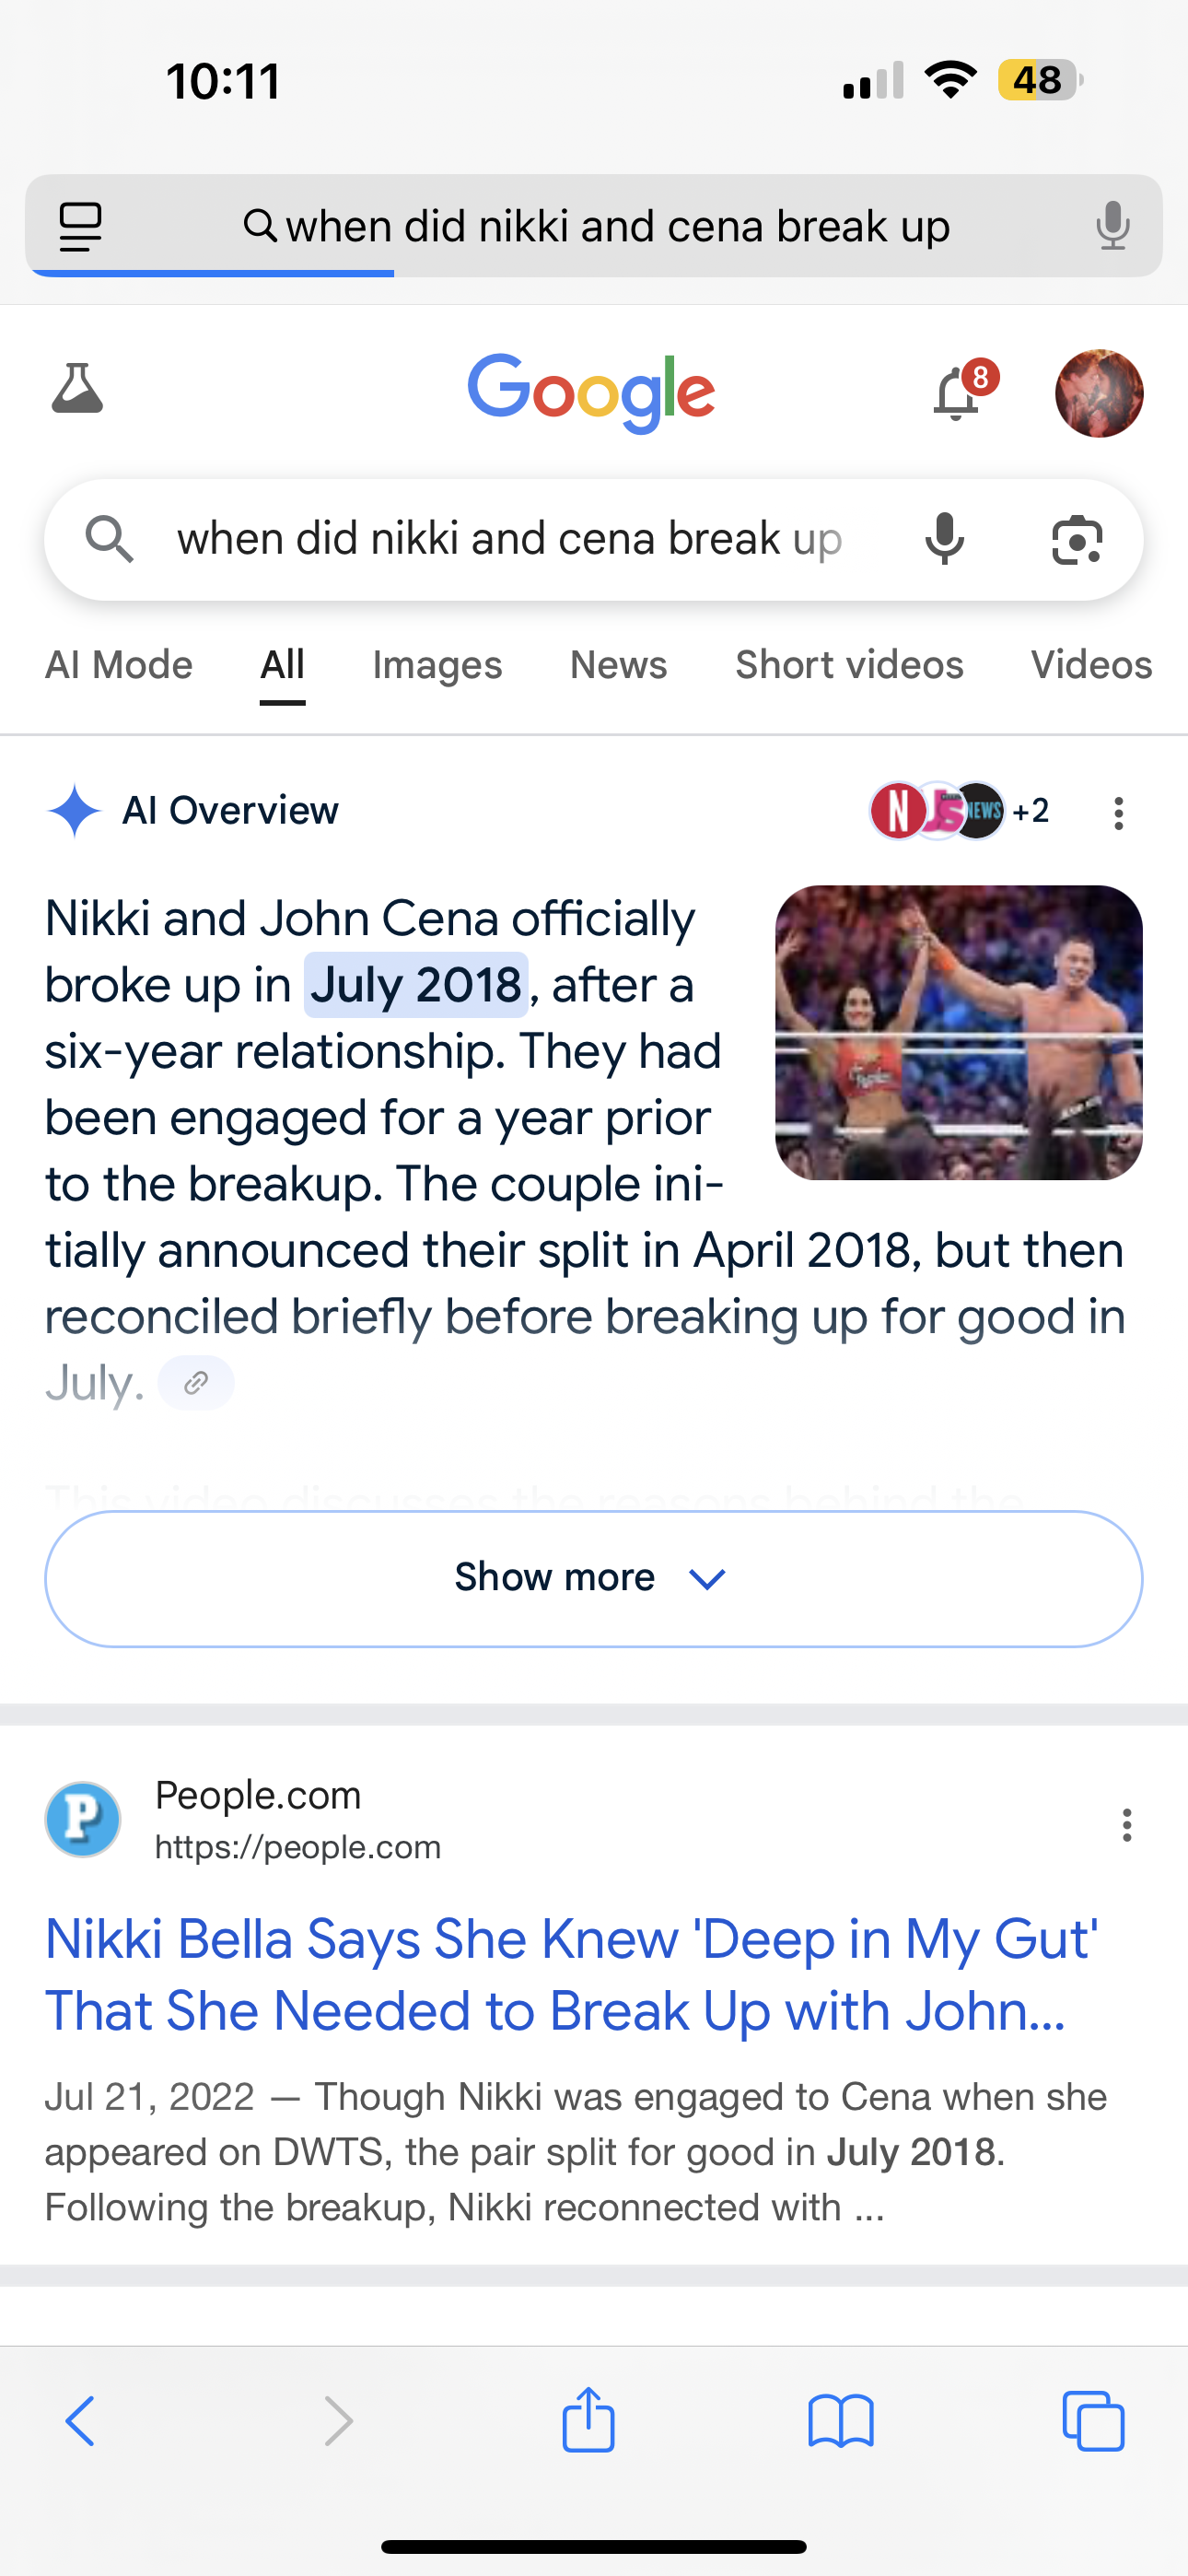1188x2576 pixels.
Task: Open the Nikki Bella People.com article link
Action: (571, 1974)
